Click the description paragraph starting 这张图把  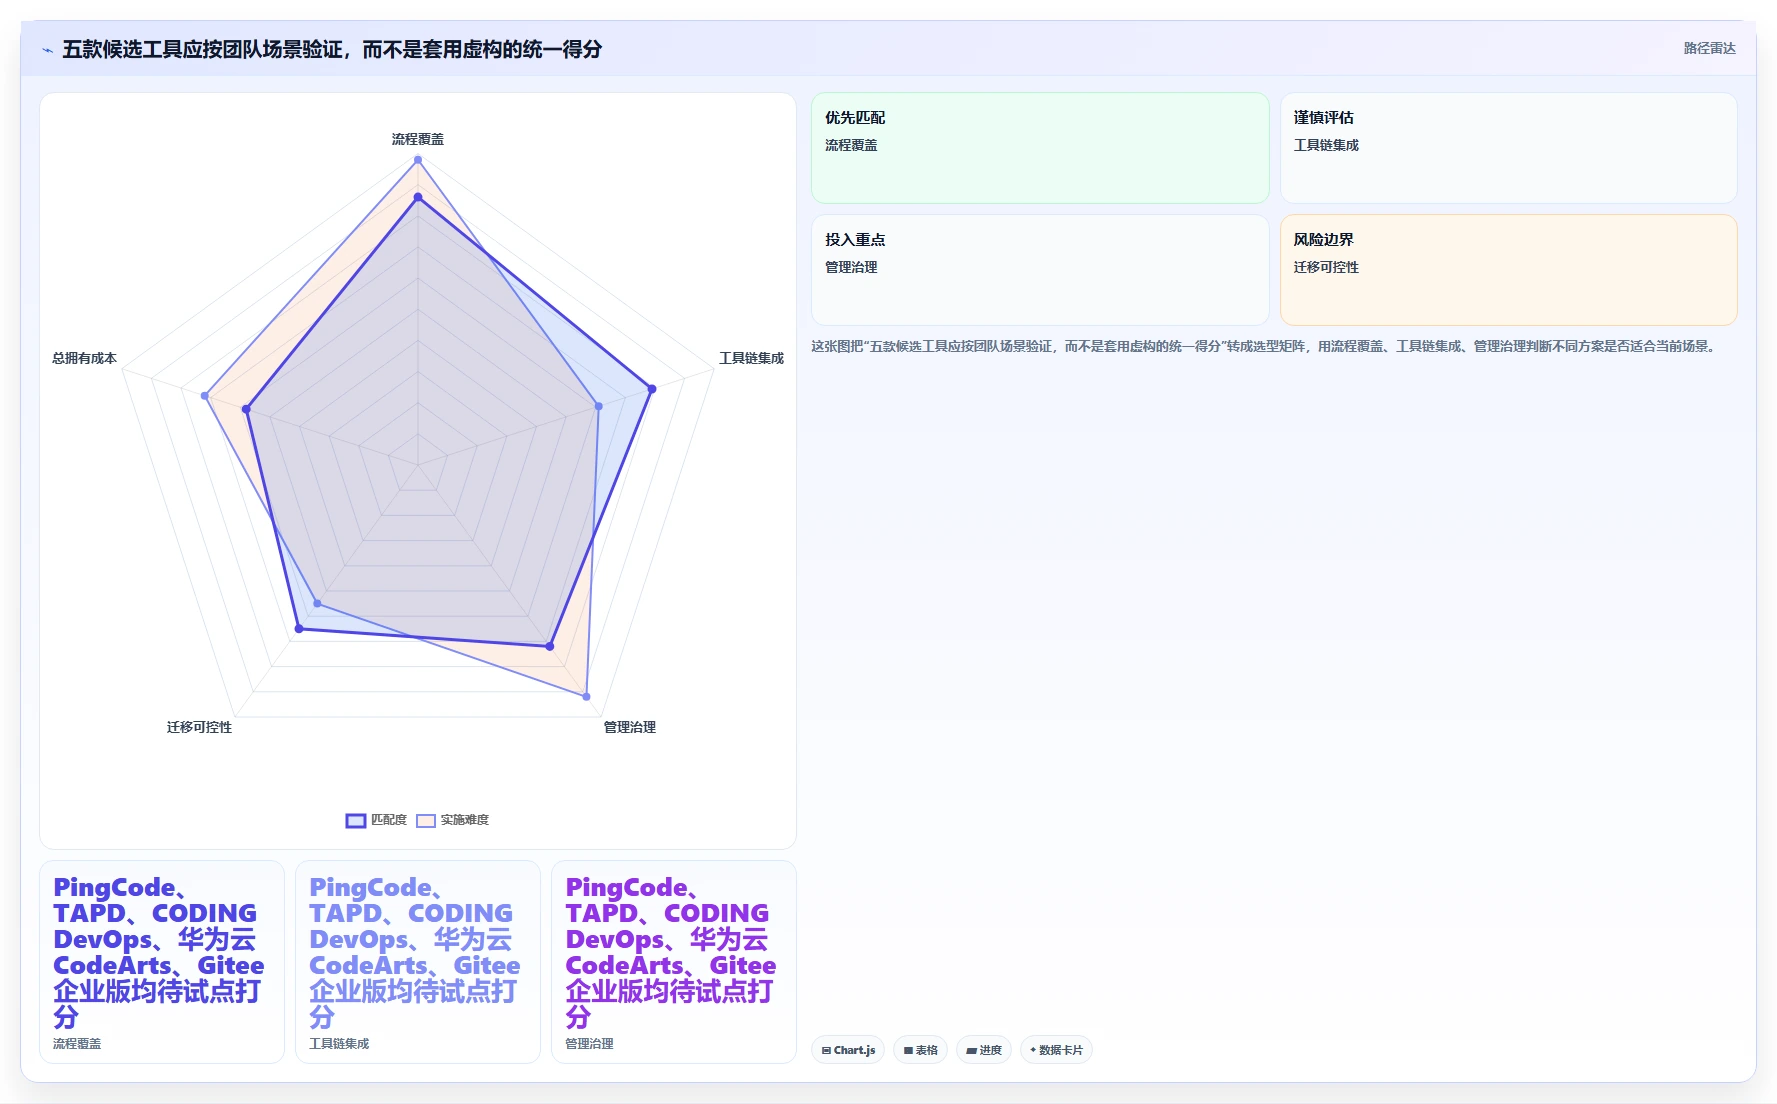coord(1266,346)
